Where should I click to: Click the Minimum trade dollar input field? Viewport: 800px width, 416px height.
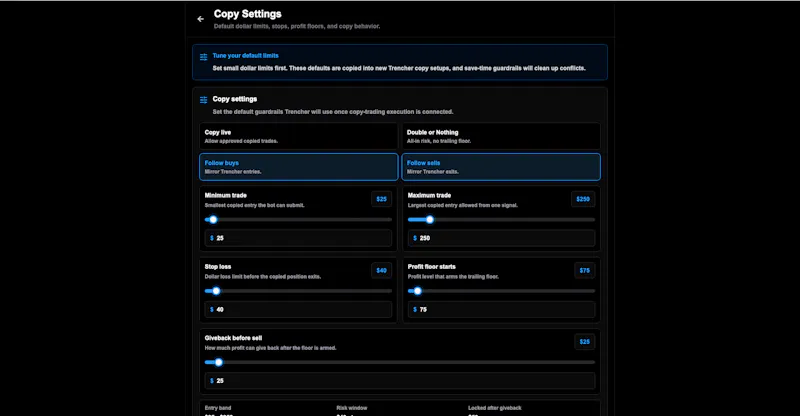[x=298, y=238]
